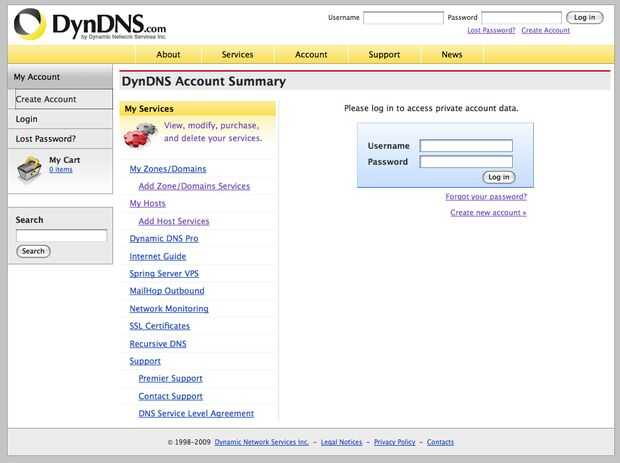The height and width of the screenshot is (463, 620).
Task: Open the My Hosts link
Action: [147, 203]
